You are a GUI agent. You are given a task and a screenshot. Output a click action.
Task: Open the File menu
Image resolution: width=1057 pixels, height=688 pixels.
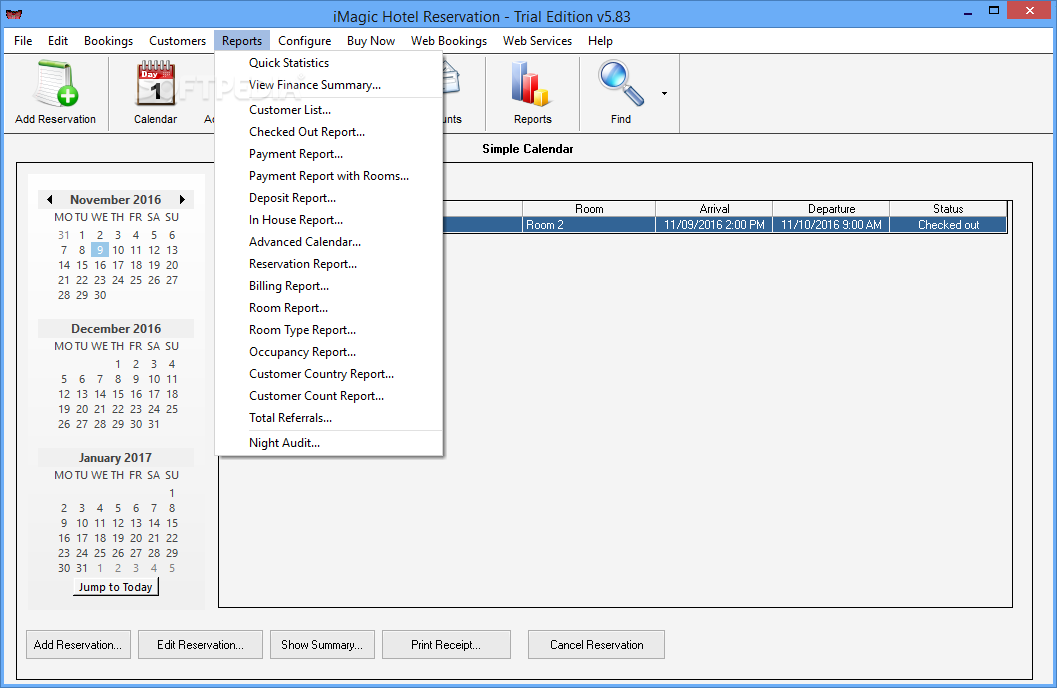tap(23, 41)
